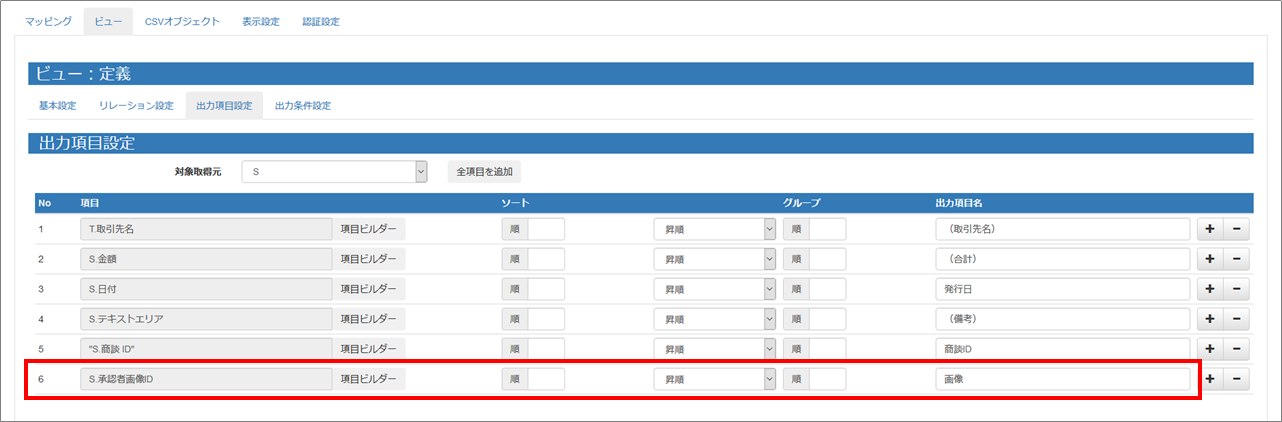Open 昇順 sort dropdown for S.承認者画像ID
The image size is (1282, 422).
click(714, 379)
